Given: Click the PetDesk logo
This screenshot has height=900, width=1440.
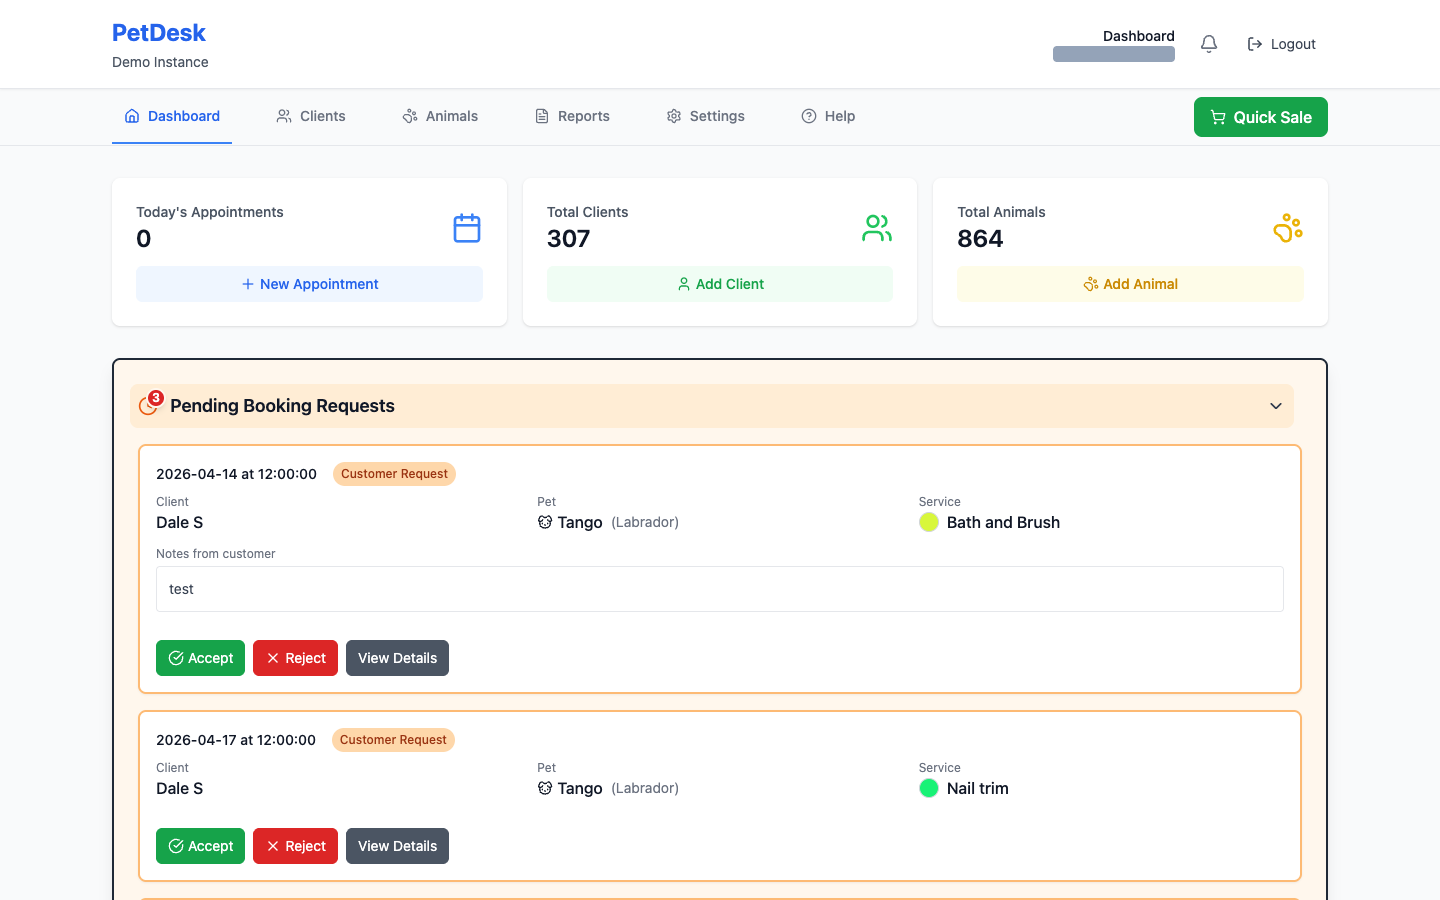Looking at the screenshot, I should [x=159, y=33].
